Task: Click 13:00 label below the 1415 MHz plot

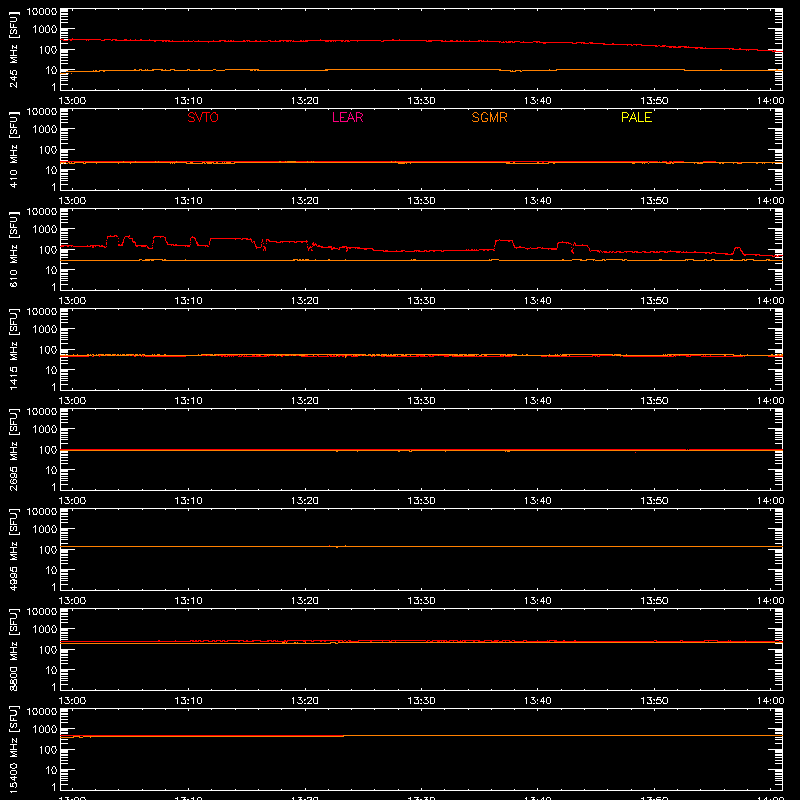Action: pyautogui.click(x=72, y=401)
